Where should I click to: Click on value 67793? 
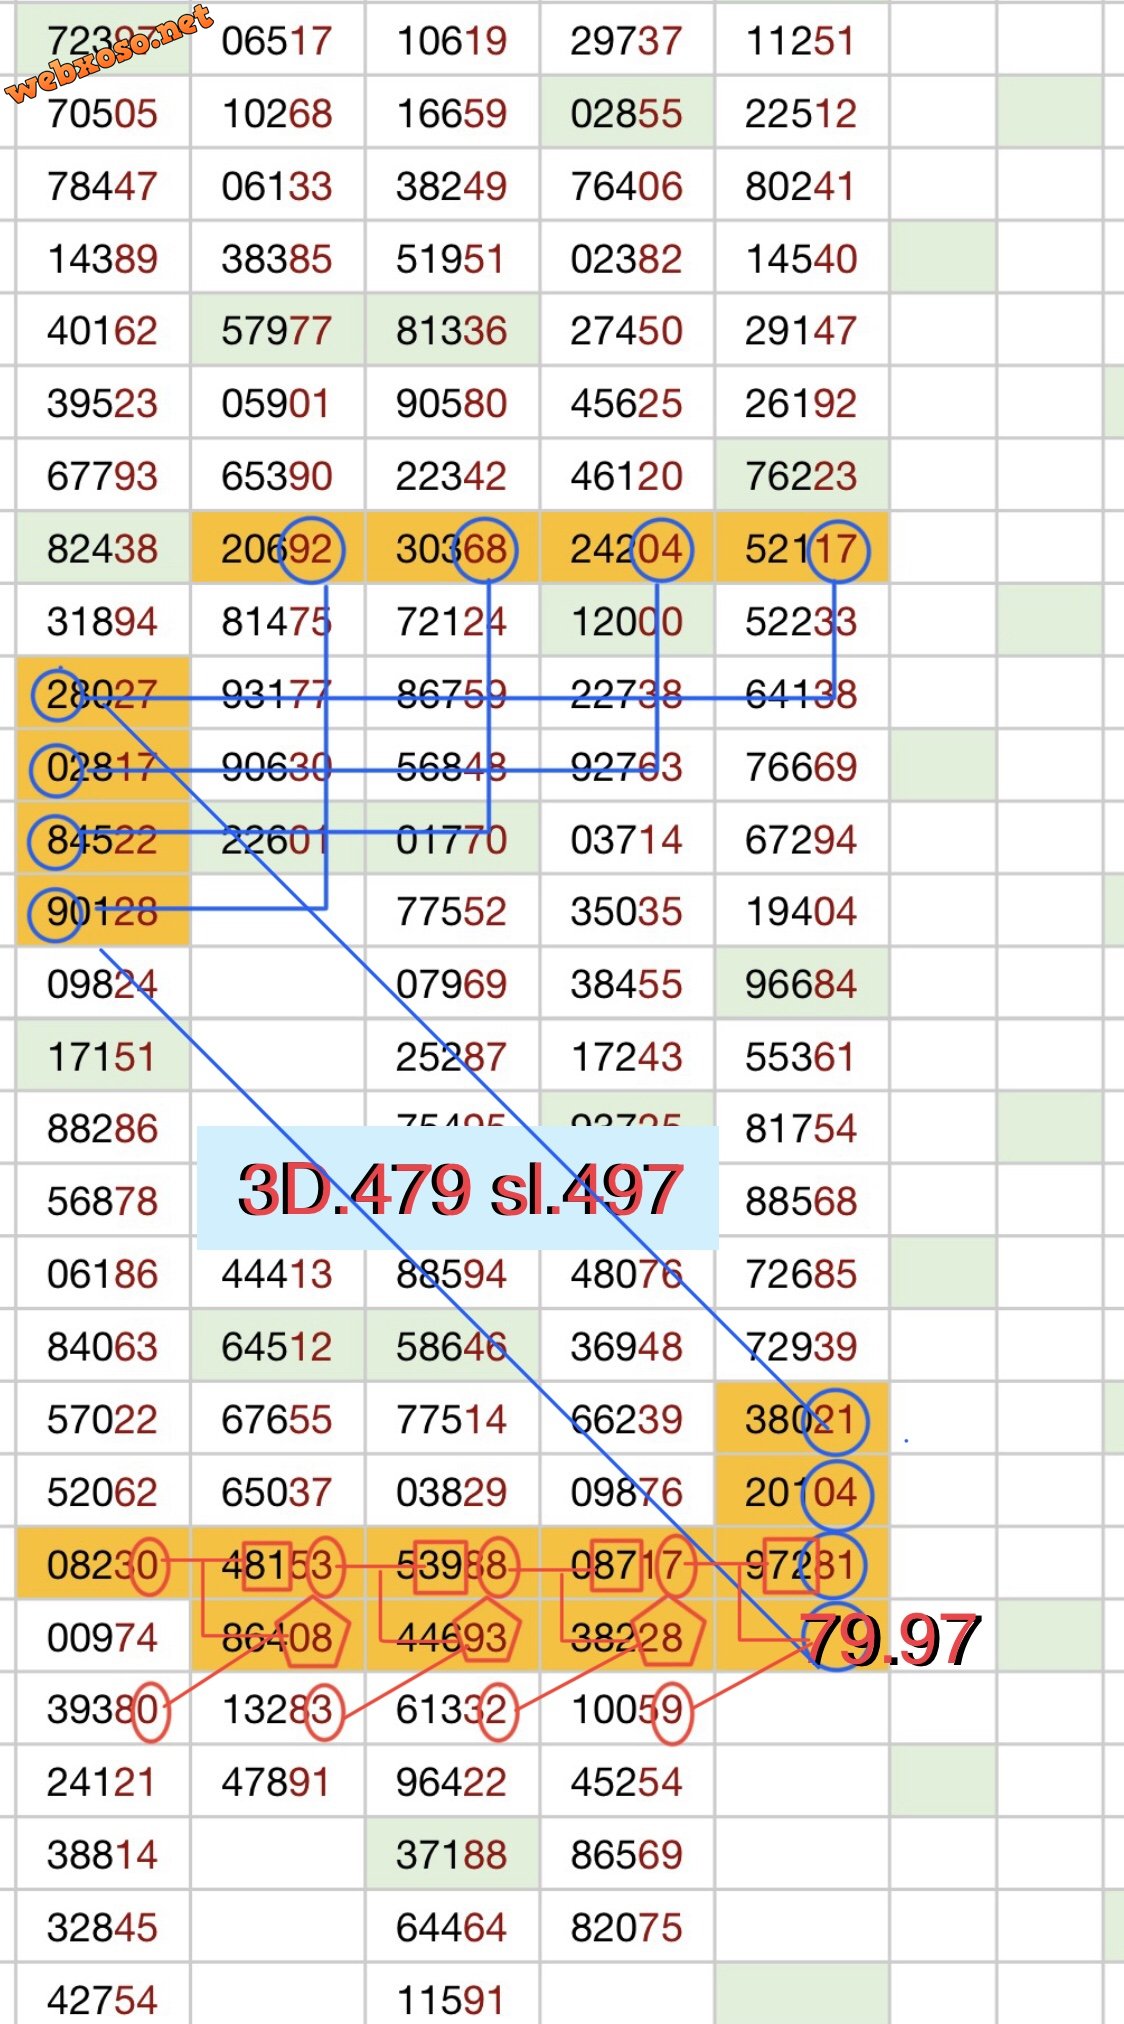[103, 476]
